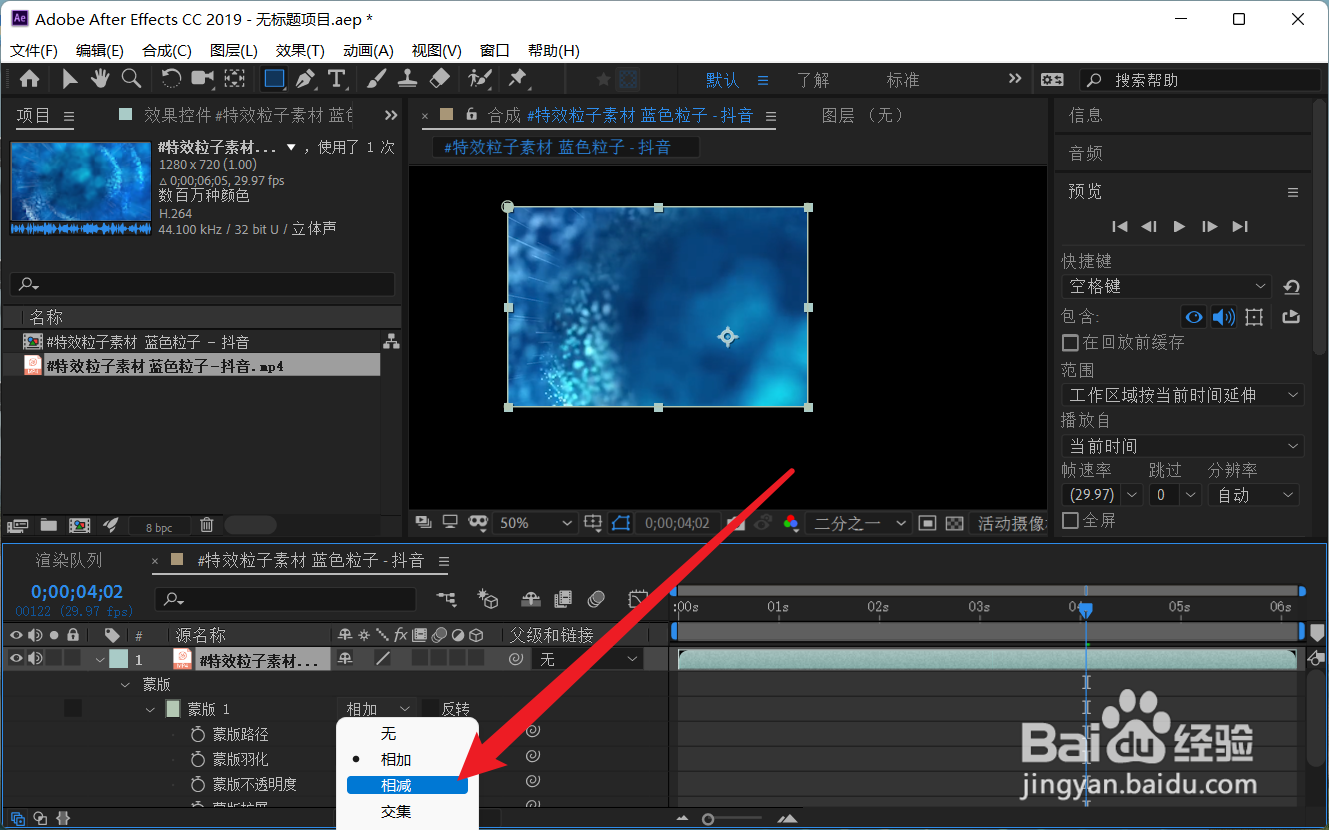Select the Pen tool
1329x830 pixels.
click(306, 79)
